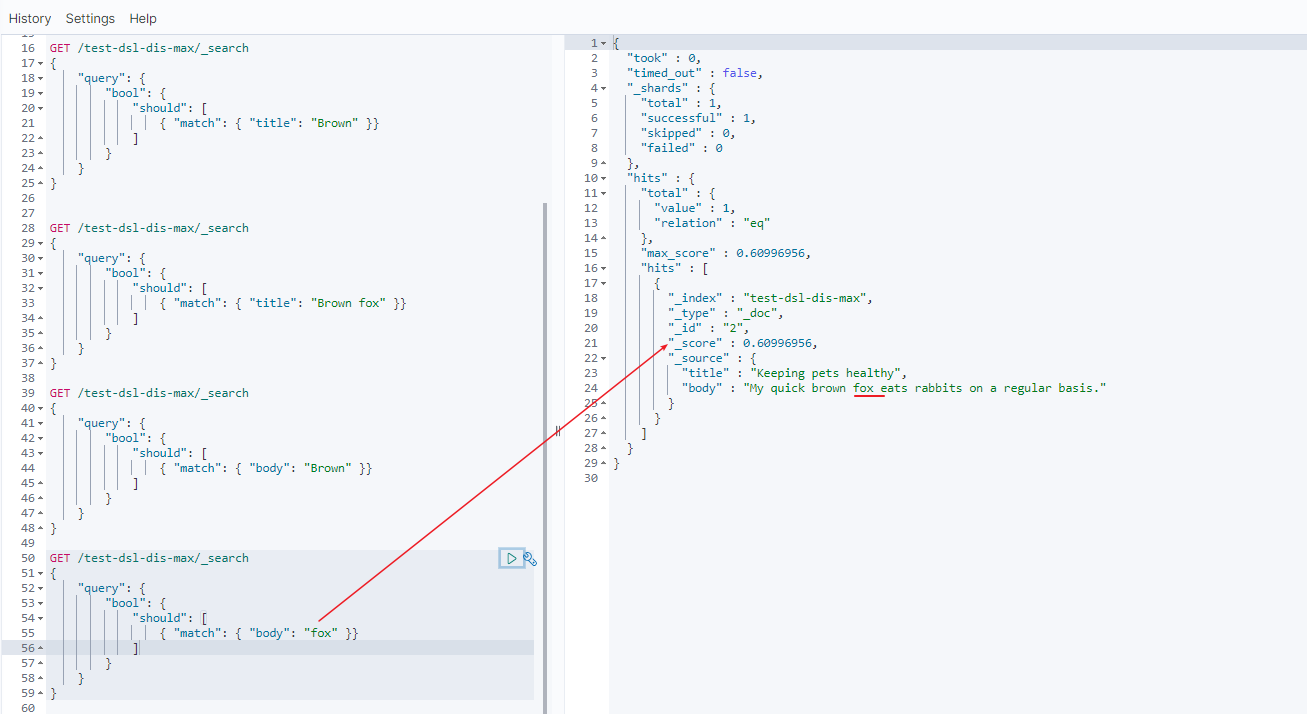Collapse the "query" block at editor line 30

(39, 258)
